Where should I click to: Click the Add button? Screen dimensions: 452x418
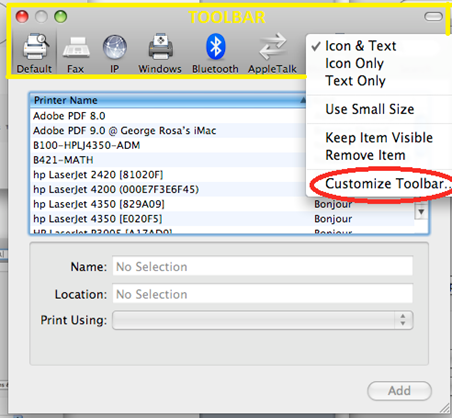399,391
